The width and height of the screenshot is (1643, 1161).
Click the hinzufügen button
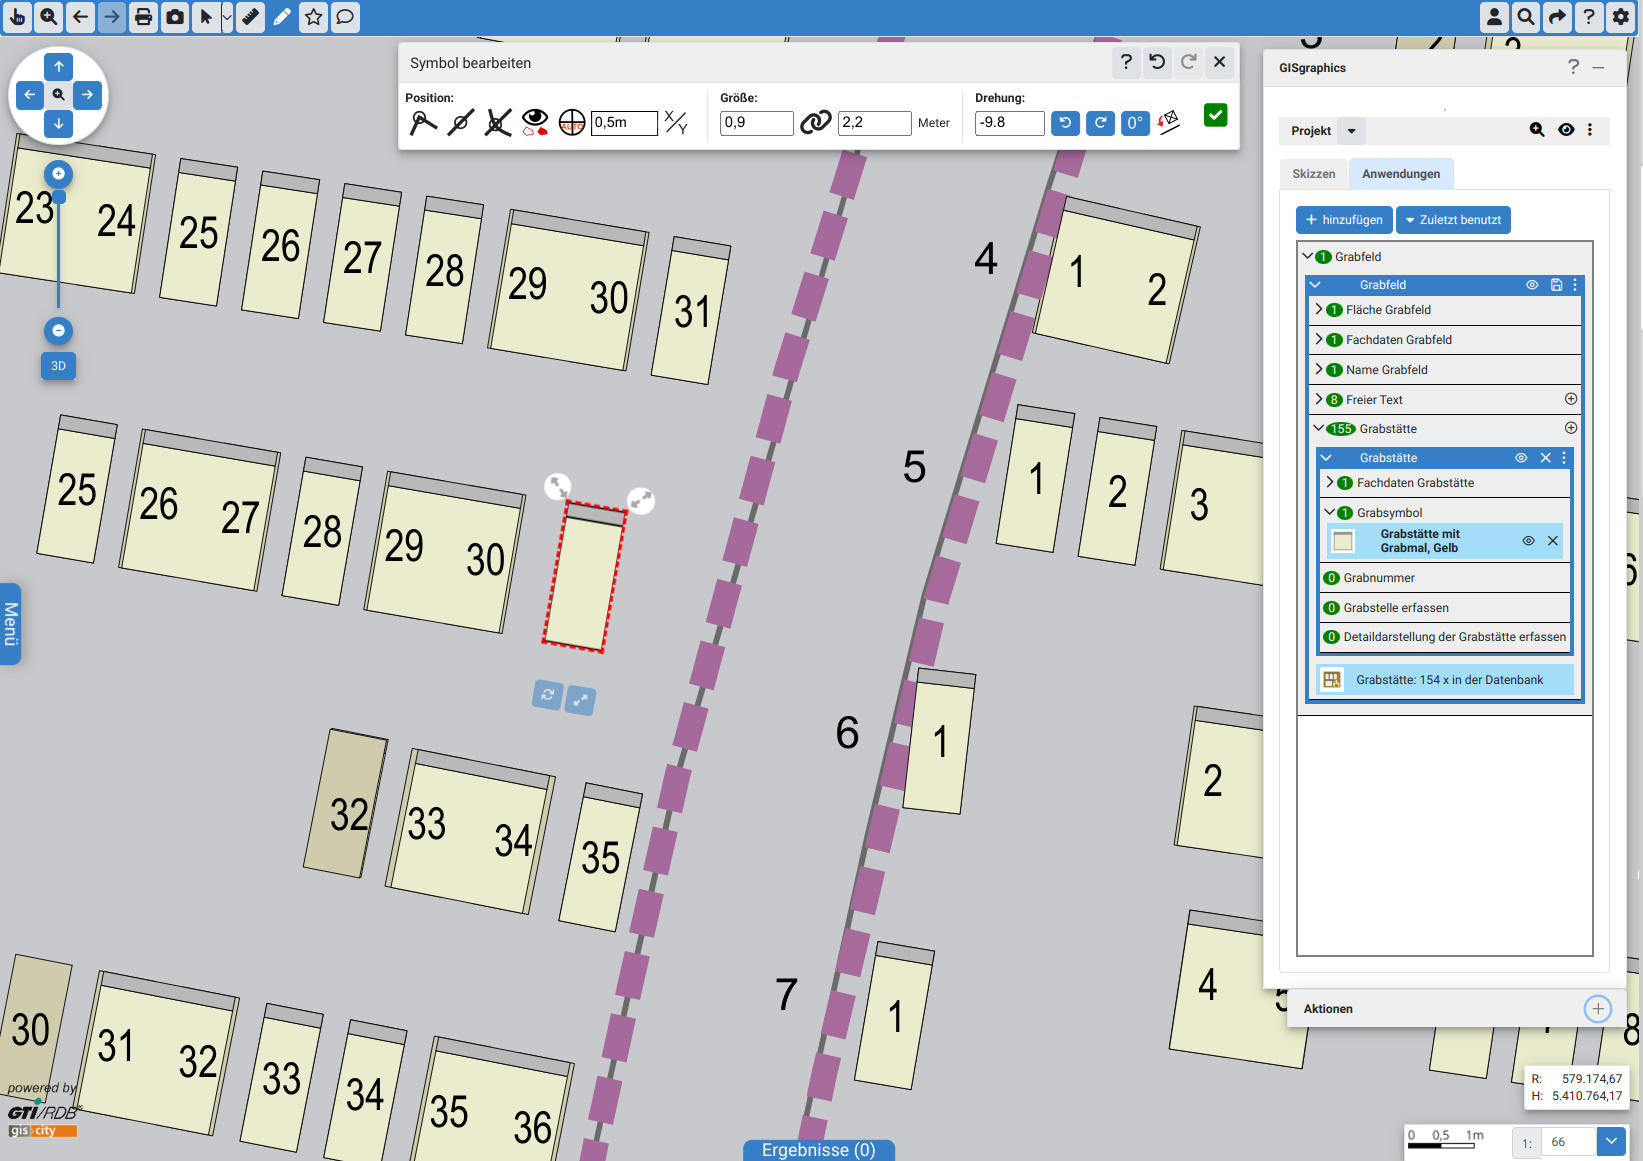pyautogui.click(x=1344, y=220)
